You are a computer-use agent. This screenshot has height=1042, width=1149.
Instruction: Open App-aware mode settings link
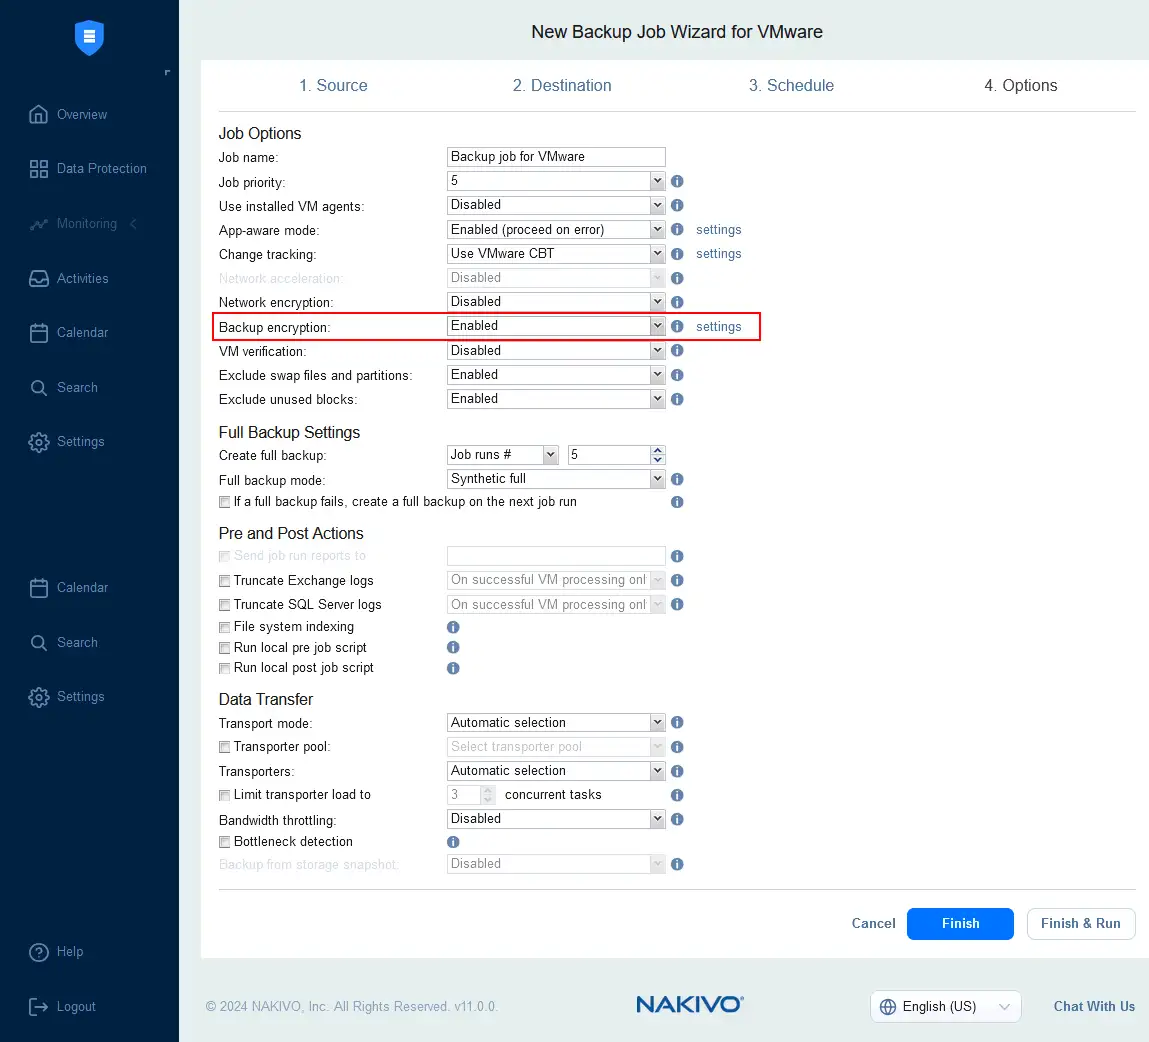(718, 229)
